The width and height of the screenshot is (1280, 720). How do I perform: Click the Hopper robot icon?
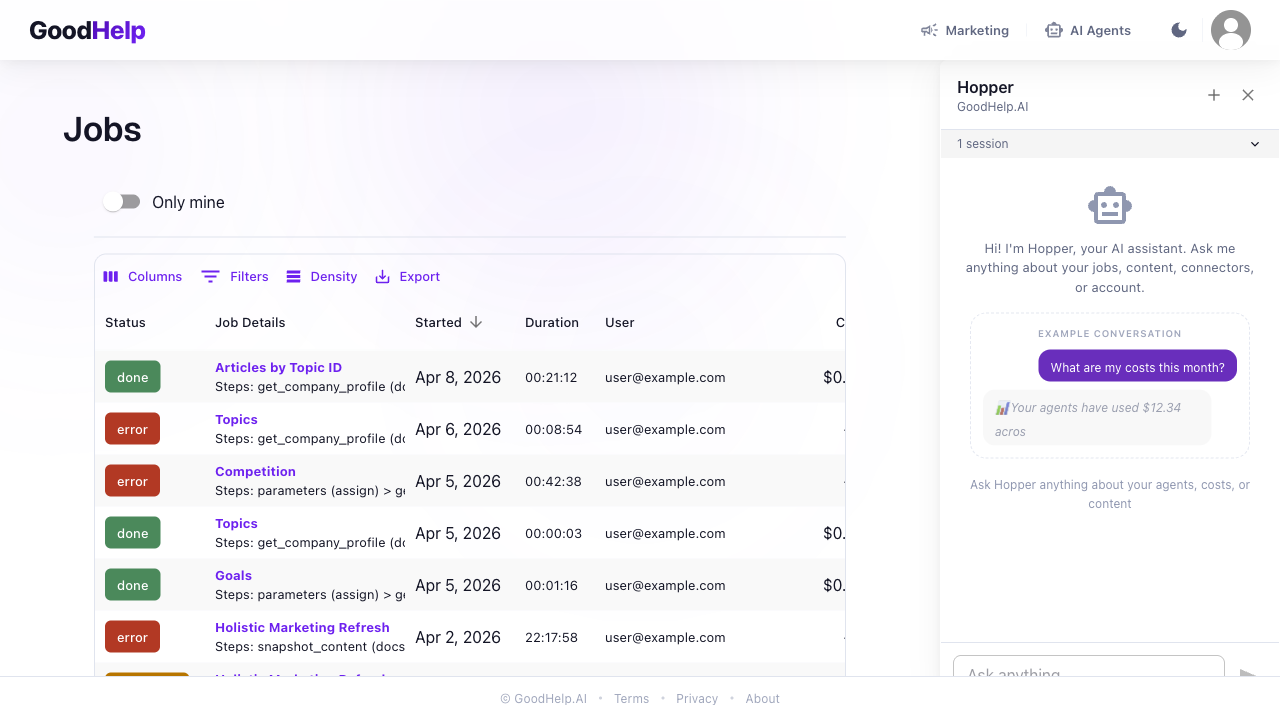1109,206
